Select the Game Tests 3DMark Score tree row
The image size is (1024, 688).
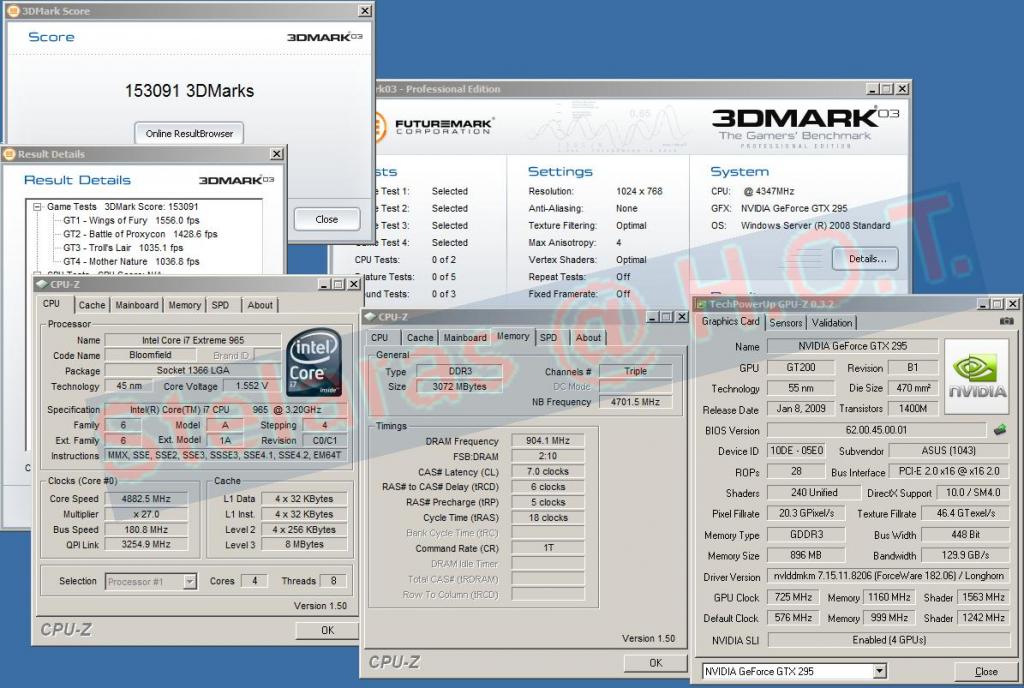(123, 206)
